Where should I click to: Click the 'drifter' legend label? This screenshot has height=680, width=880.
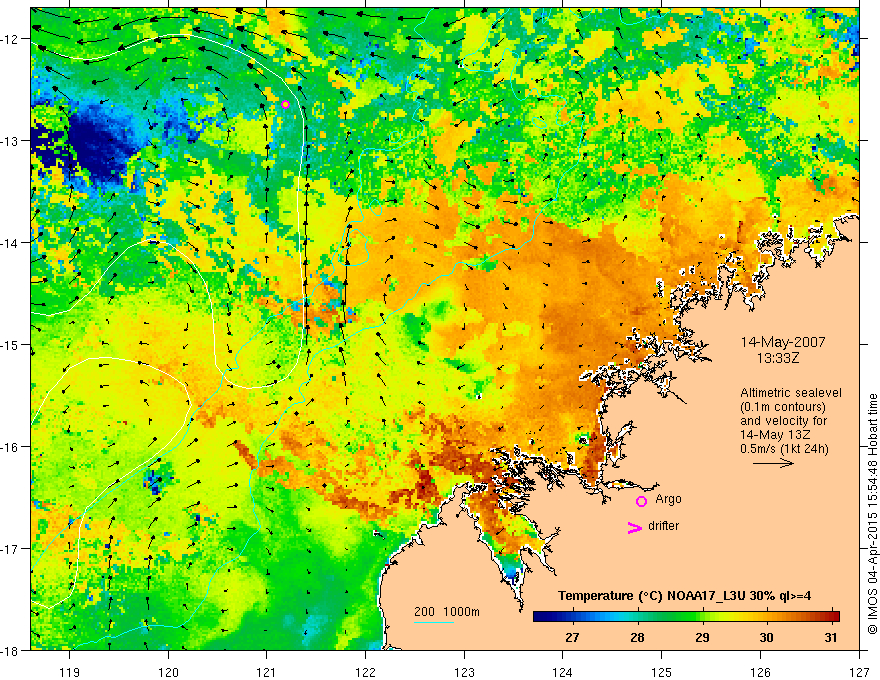point(663,526)
